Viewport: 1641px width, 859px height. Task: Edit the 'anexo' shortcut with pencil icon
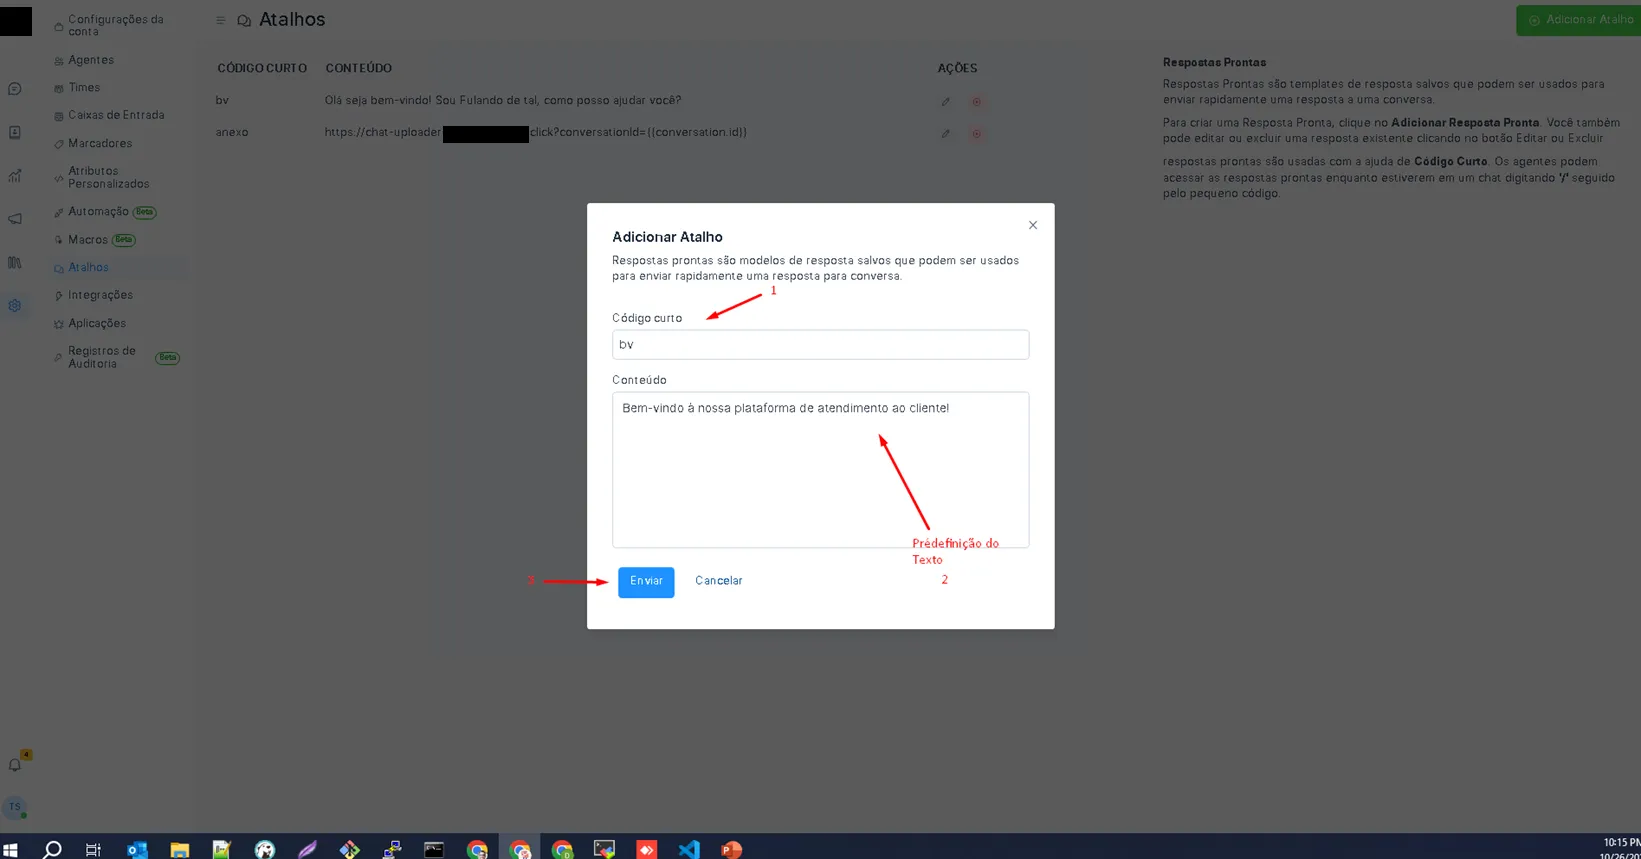coord(945,133)
